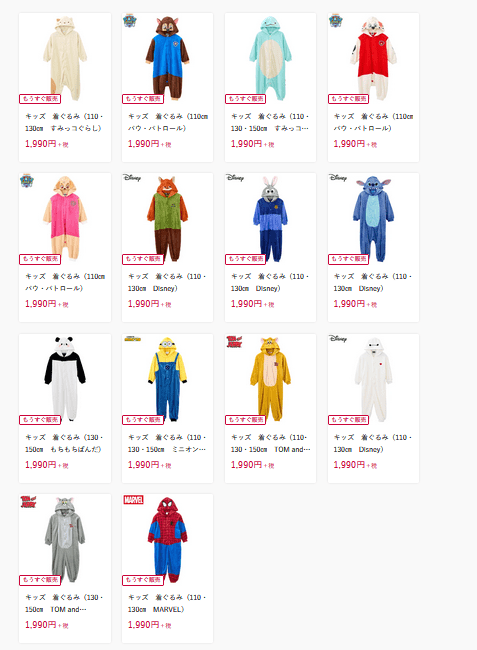The image size is (477, 650).
Task: Open the gray Tom cat costume image
Action: pyautogui.click(x=65, y=538)
